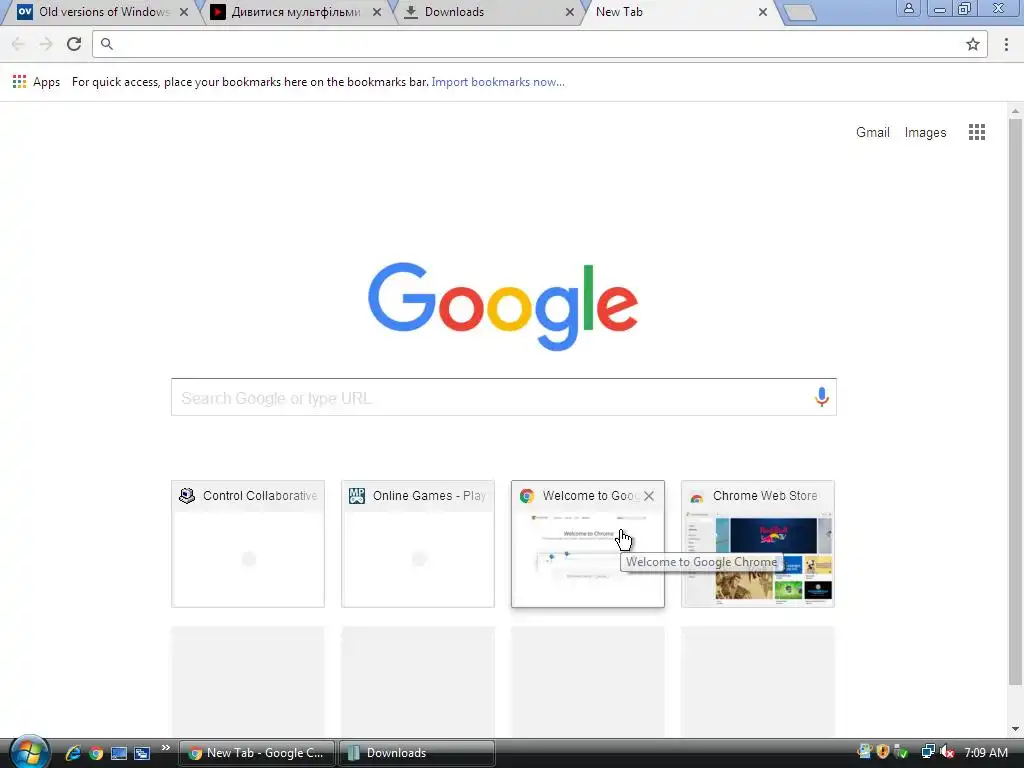The width and height of the screenshot is (1024, 768).
Task: Open the Apps shortcut in bookmarks bar
Action: pos(37,82)
